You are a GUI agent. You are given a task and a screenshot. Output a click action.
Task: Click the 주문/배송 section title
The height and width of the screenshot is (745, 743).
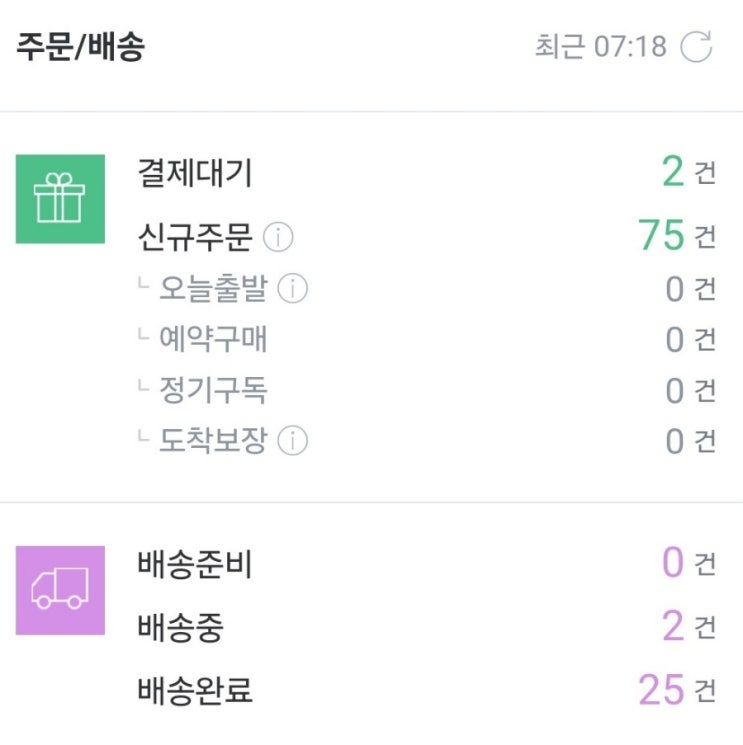point(80,47)
